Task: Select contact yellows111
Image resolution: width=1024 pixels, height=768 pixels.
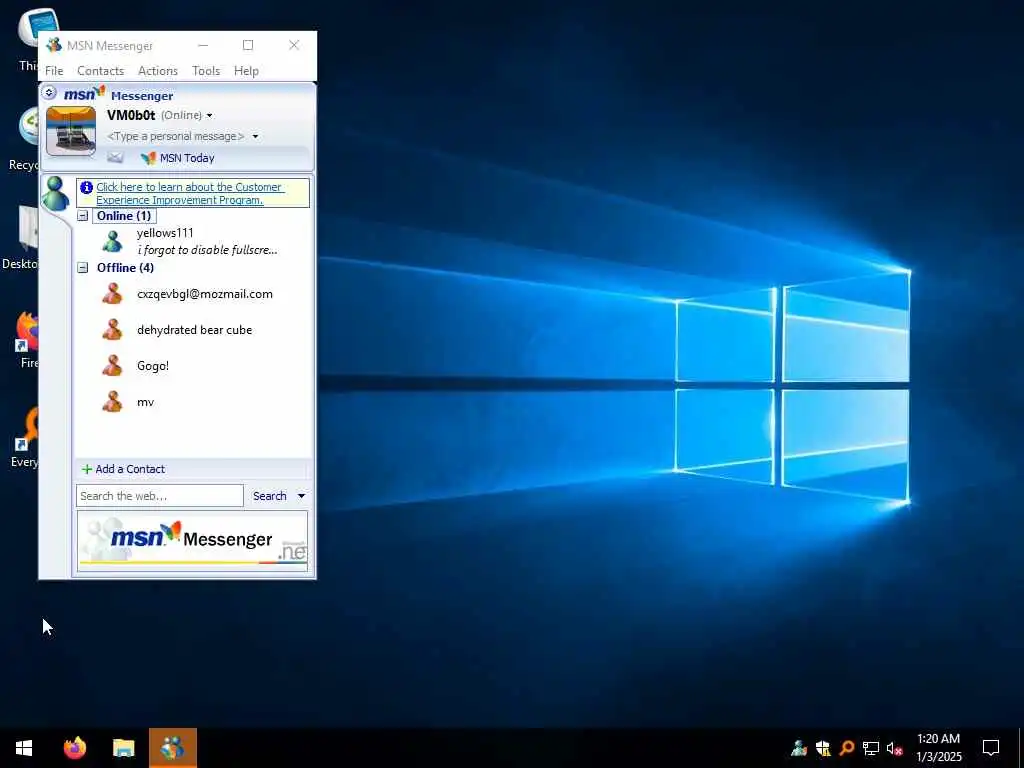Action: tap(165, 232)
